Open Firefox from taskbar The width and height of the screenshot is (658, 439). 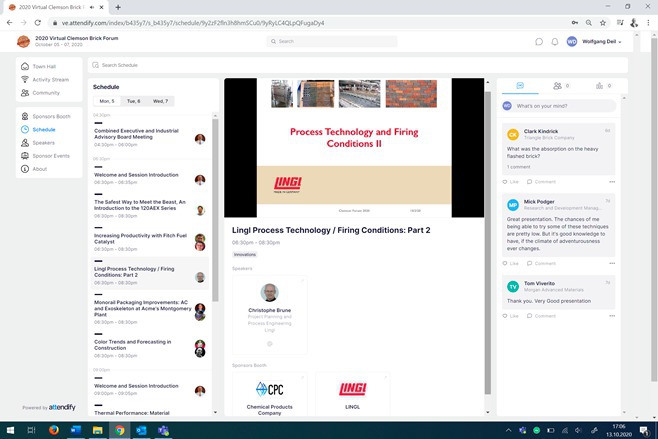pyautogui.click(x=54, y=430)
